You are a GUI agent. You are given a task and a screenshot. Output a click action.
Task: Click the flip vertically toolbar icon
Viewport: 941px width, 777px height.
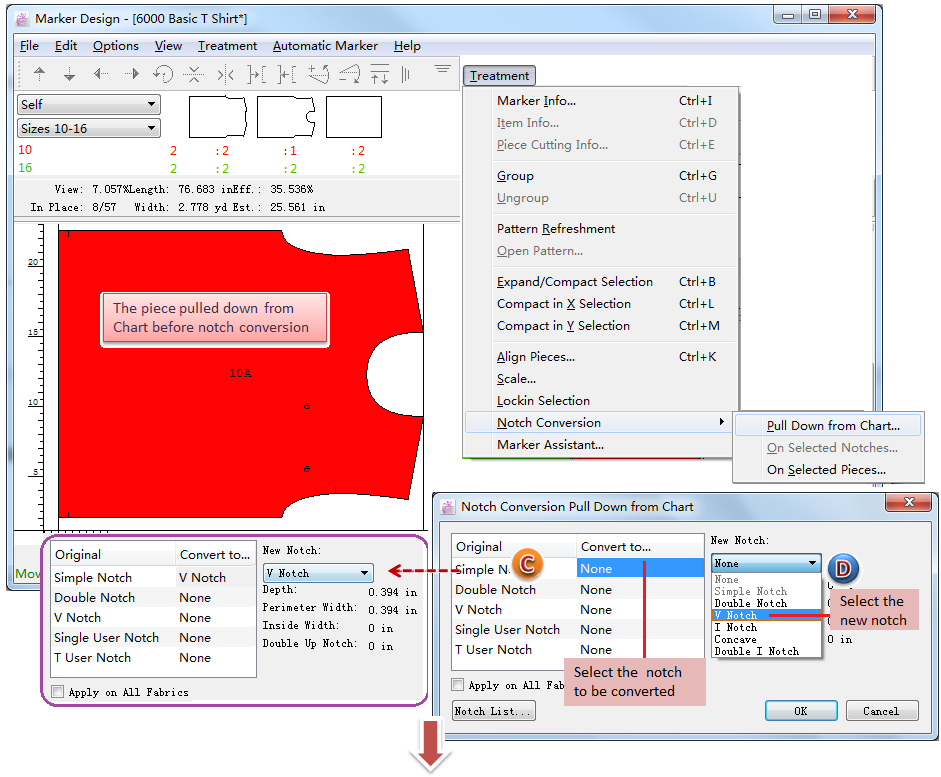pos(195,74)
